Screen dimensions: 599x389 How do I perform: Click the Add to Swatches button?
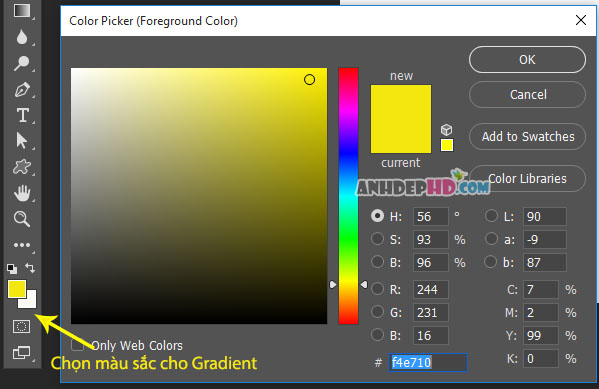(x=528, y=136)
